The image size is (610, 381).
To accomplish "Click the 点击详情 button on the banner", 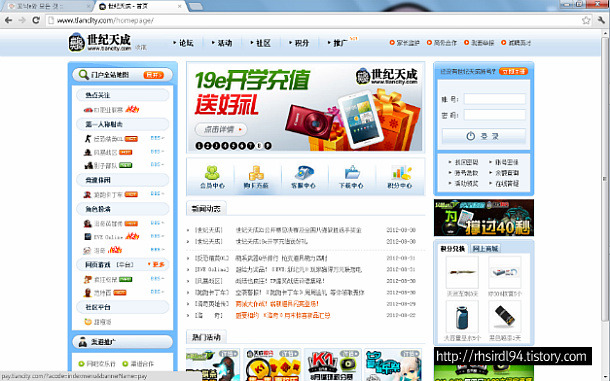I will coord(221,129).
